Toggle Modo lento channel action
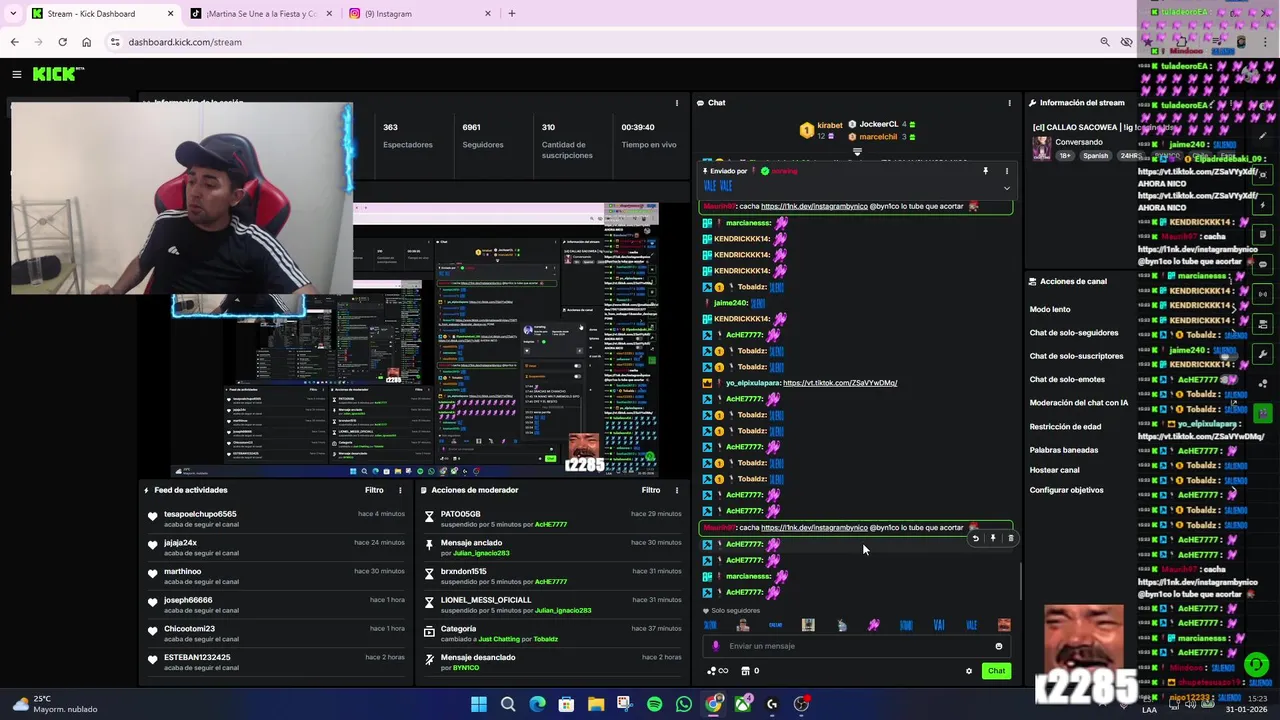Screen dimensions: 1280x720 coord(1050,310)
